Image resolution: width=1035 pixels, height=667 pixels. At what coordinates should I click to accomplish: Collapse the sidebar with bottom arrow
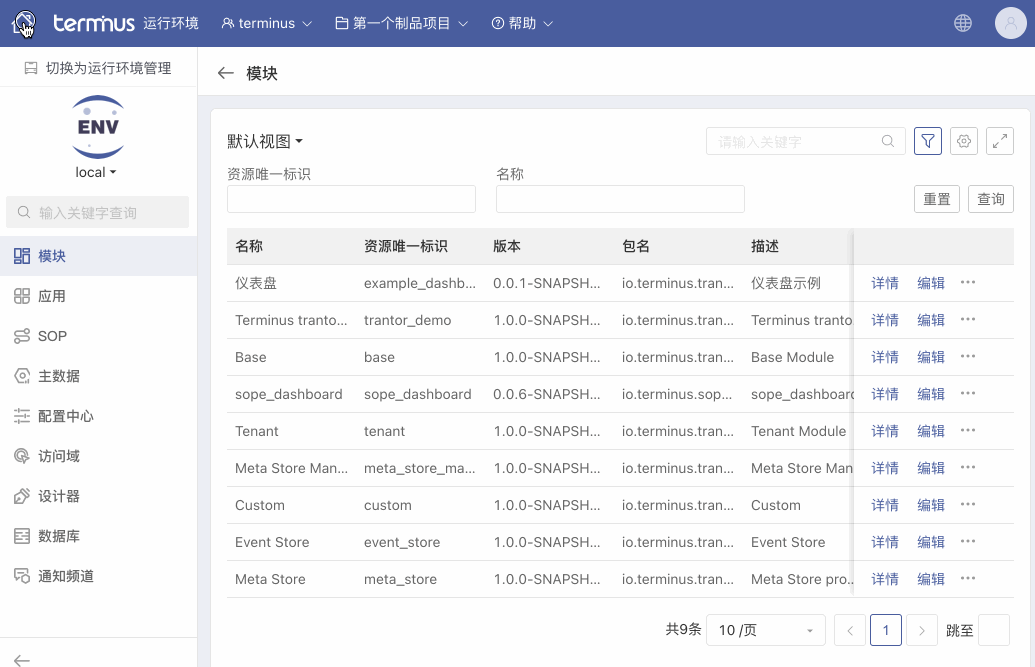pyautogui.click(x=22, y=660)
